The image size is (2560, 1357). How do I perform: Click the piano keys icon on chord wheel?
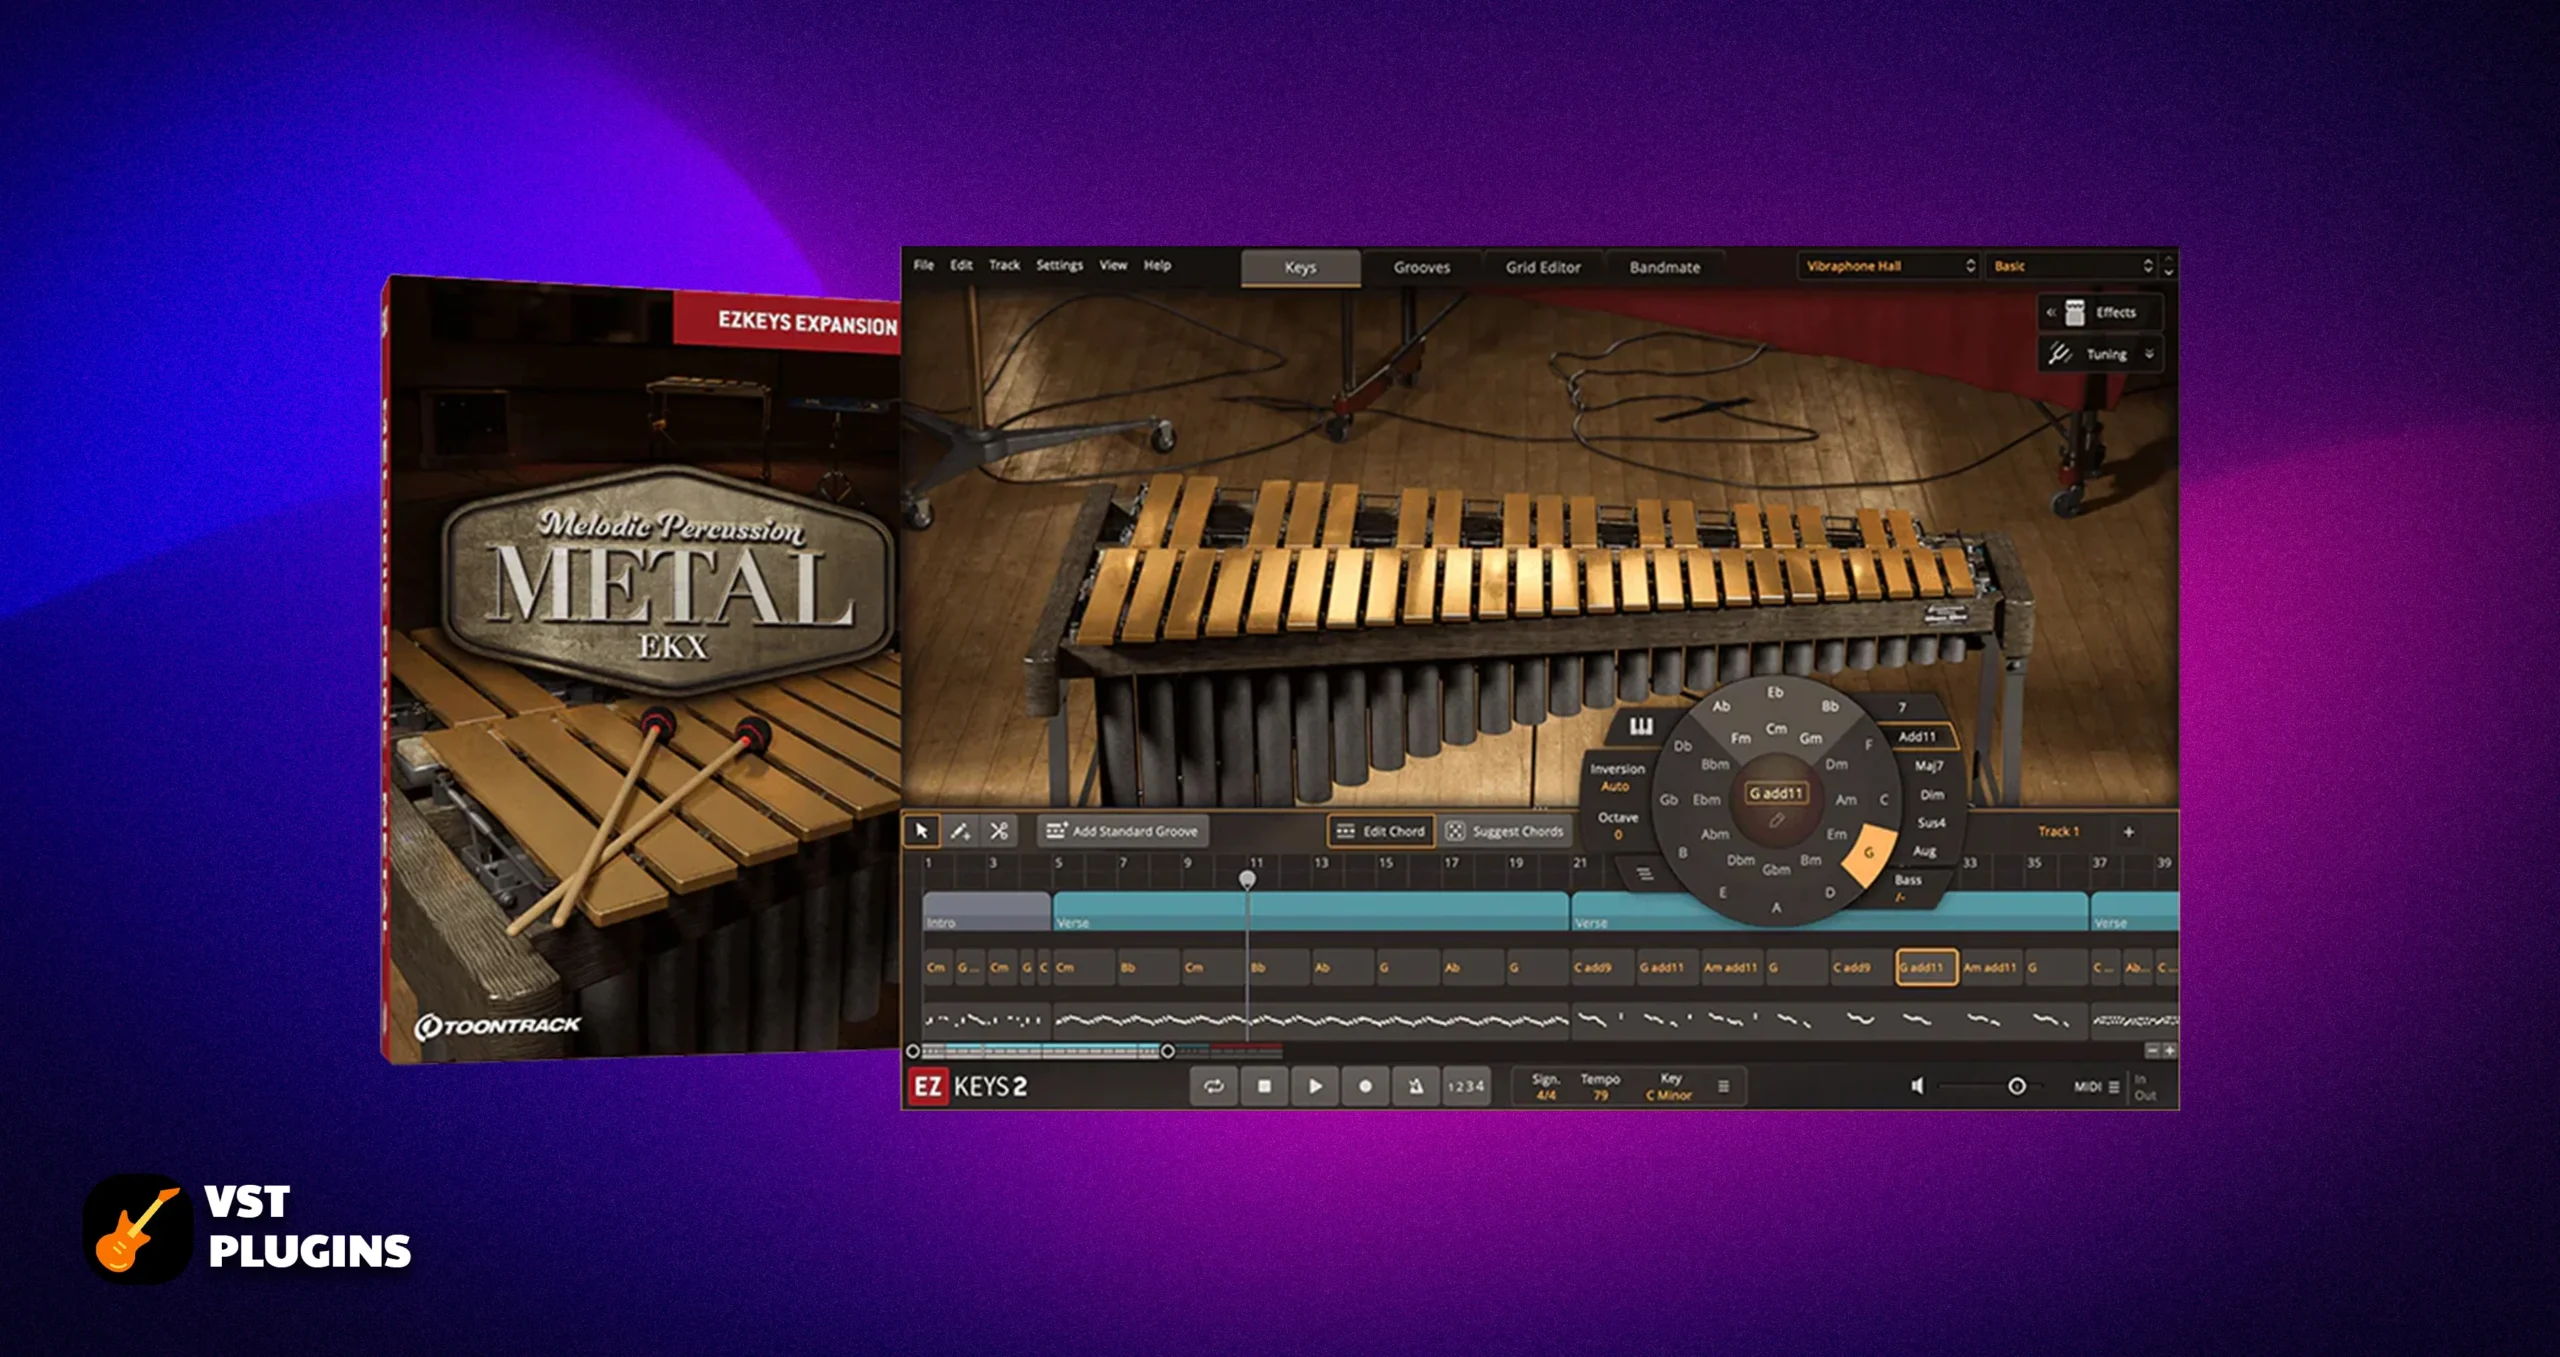[1641, 726]
